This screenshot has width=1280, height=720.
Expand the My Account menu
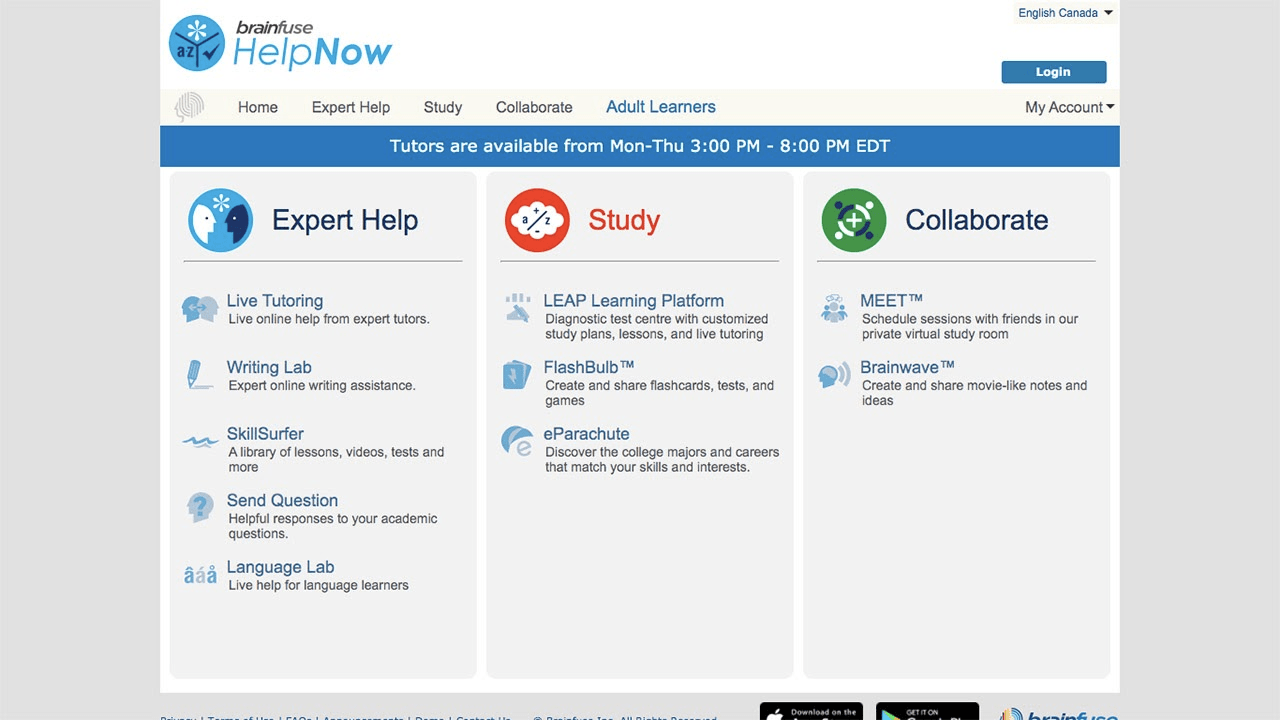click(1069, 107)
